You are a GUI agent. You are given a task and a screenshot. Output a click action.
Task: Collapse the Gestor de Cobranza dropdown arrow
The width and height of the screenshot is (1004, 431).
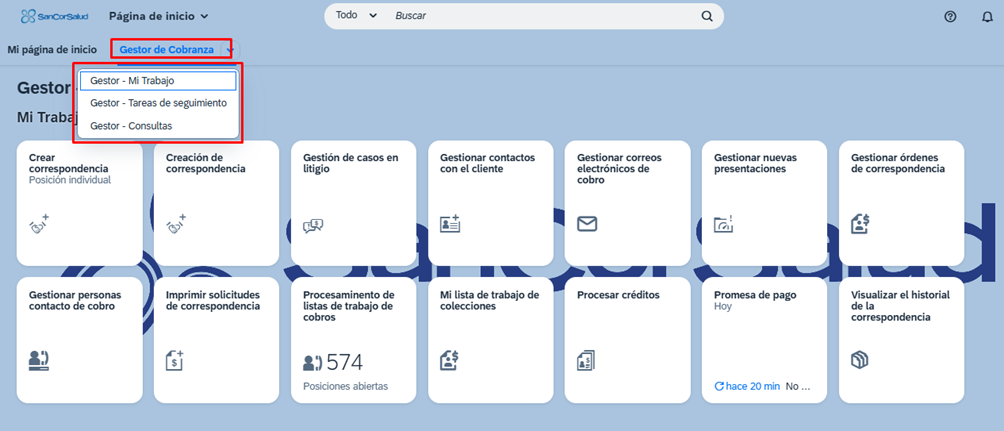tap(230, 50)
